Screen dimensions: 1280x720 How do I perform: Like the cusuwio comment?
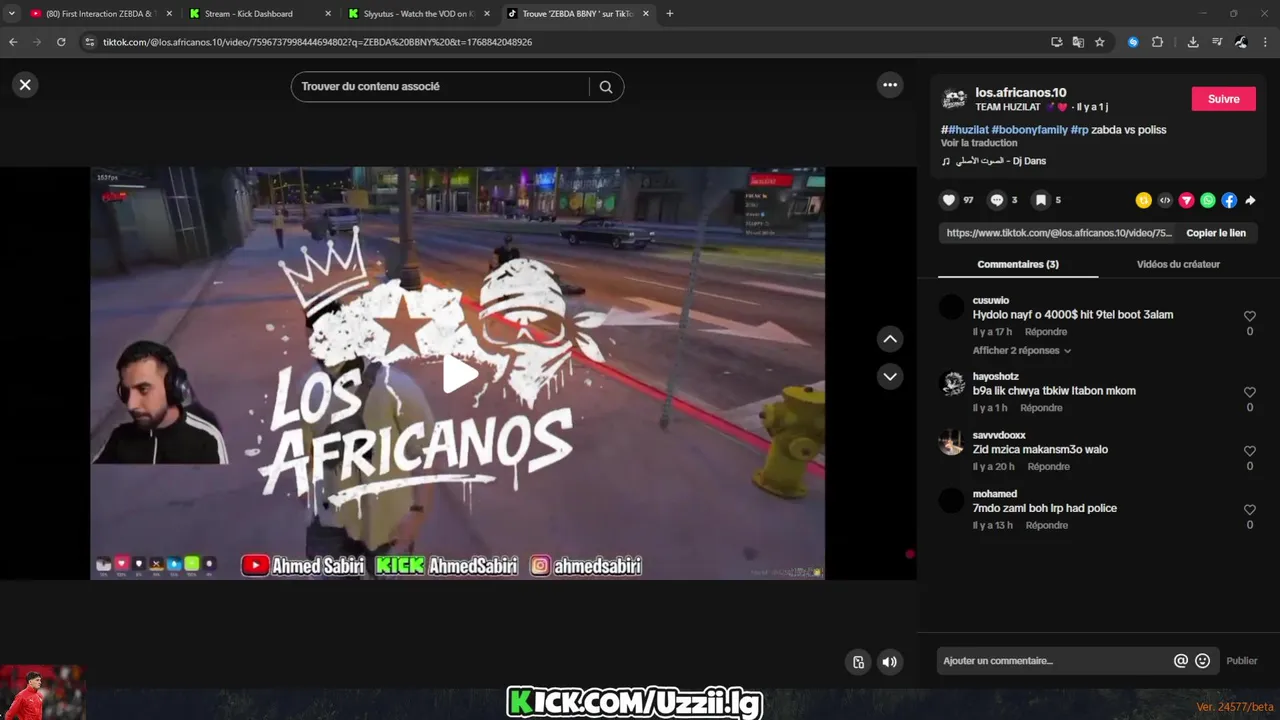click(1249, 316)
